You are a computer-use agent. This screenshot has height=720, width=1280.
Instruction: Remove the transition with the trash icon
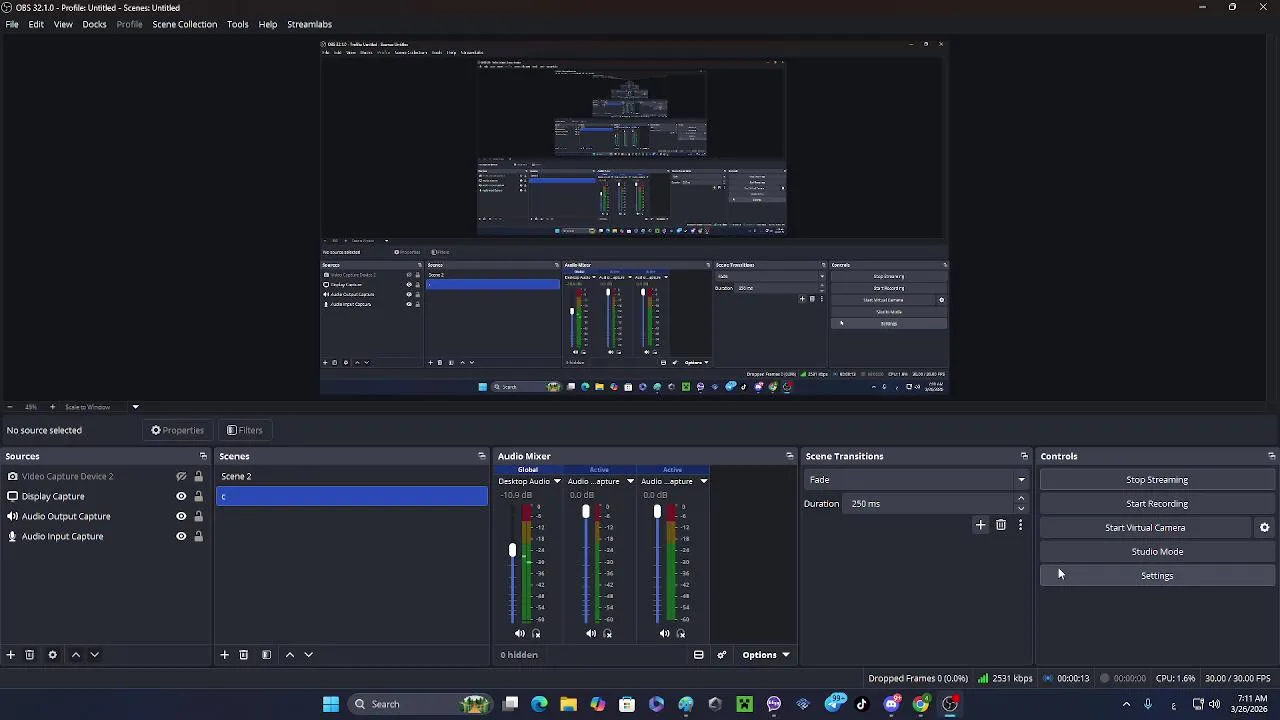pos(1001,525)
